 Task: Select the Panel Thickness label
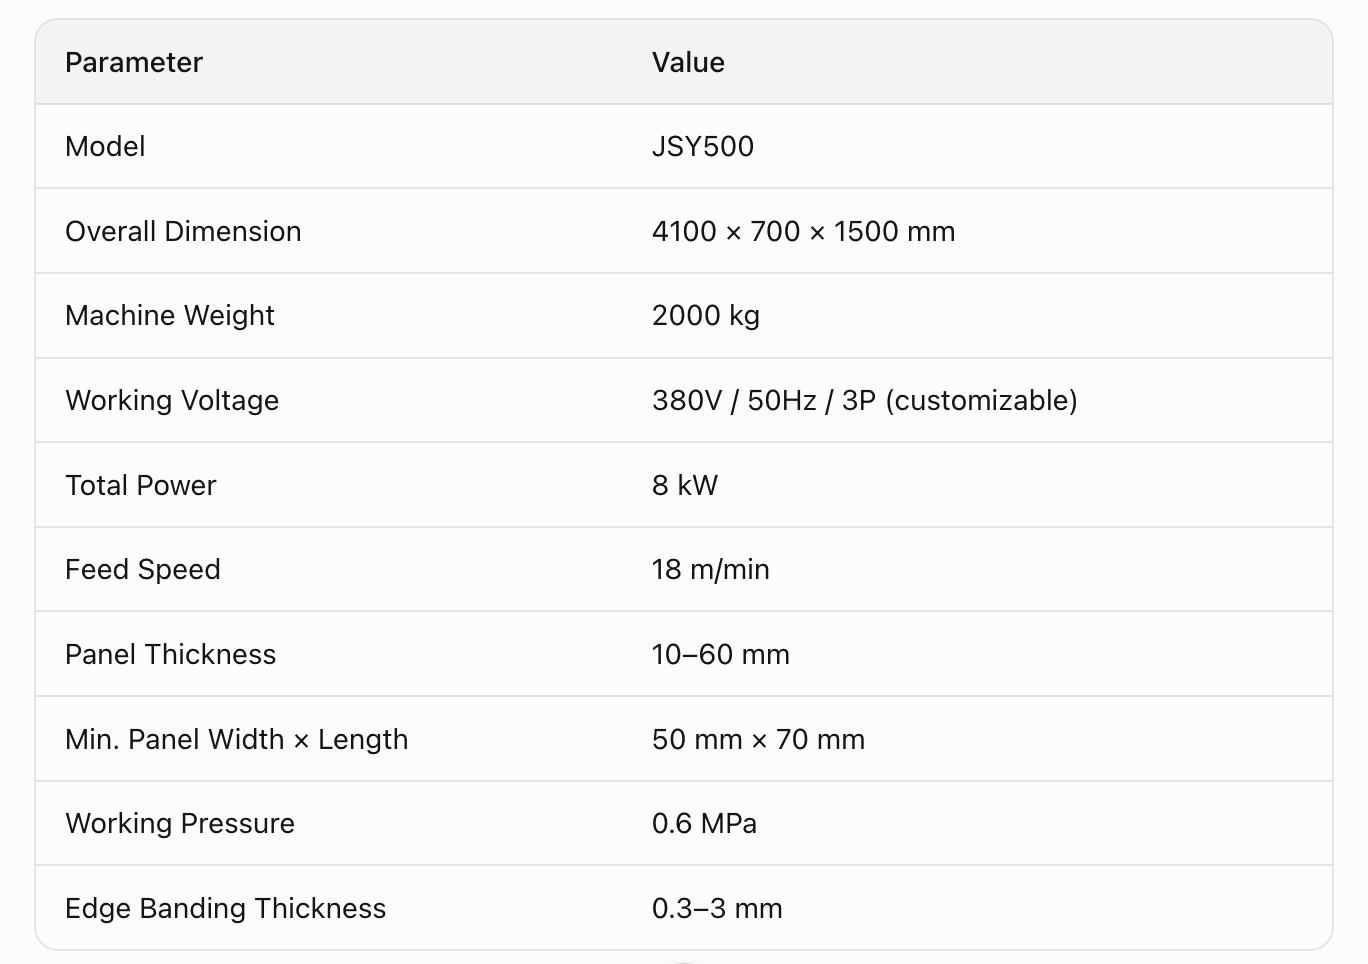171,654
